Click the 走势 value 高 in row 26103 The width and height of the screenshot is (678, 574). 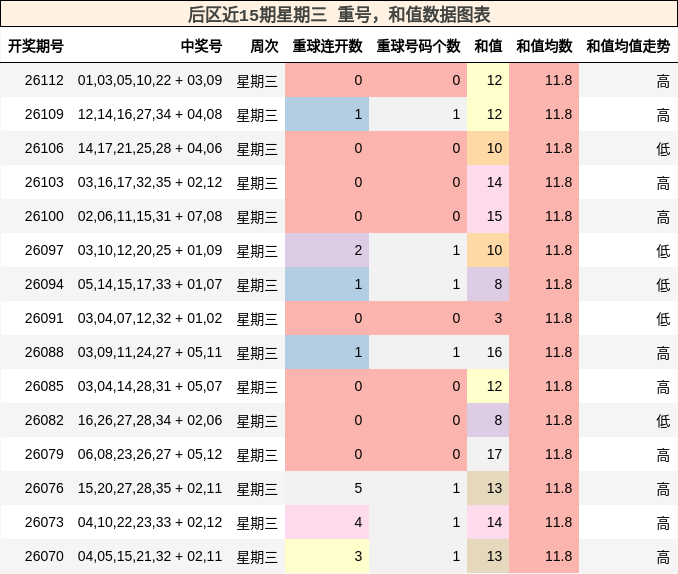(663, 183)
